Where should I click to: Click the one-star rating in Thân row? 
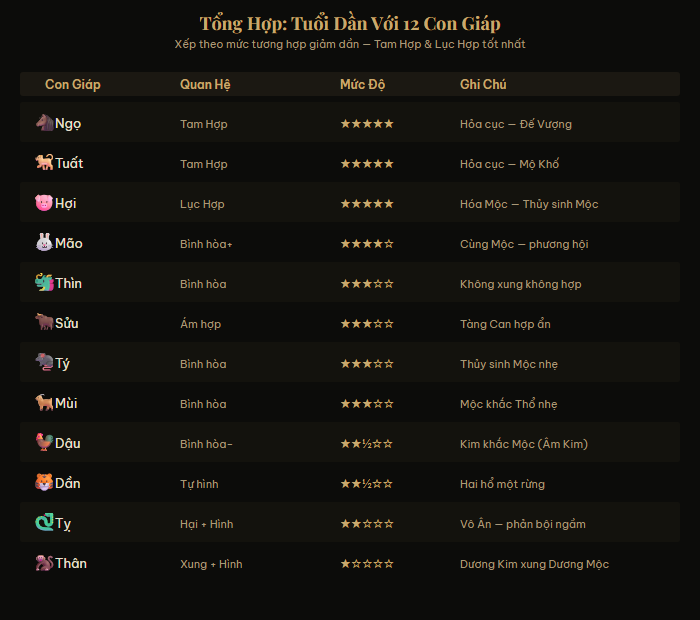367,564
